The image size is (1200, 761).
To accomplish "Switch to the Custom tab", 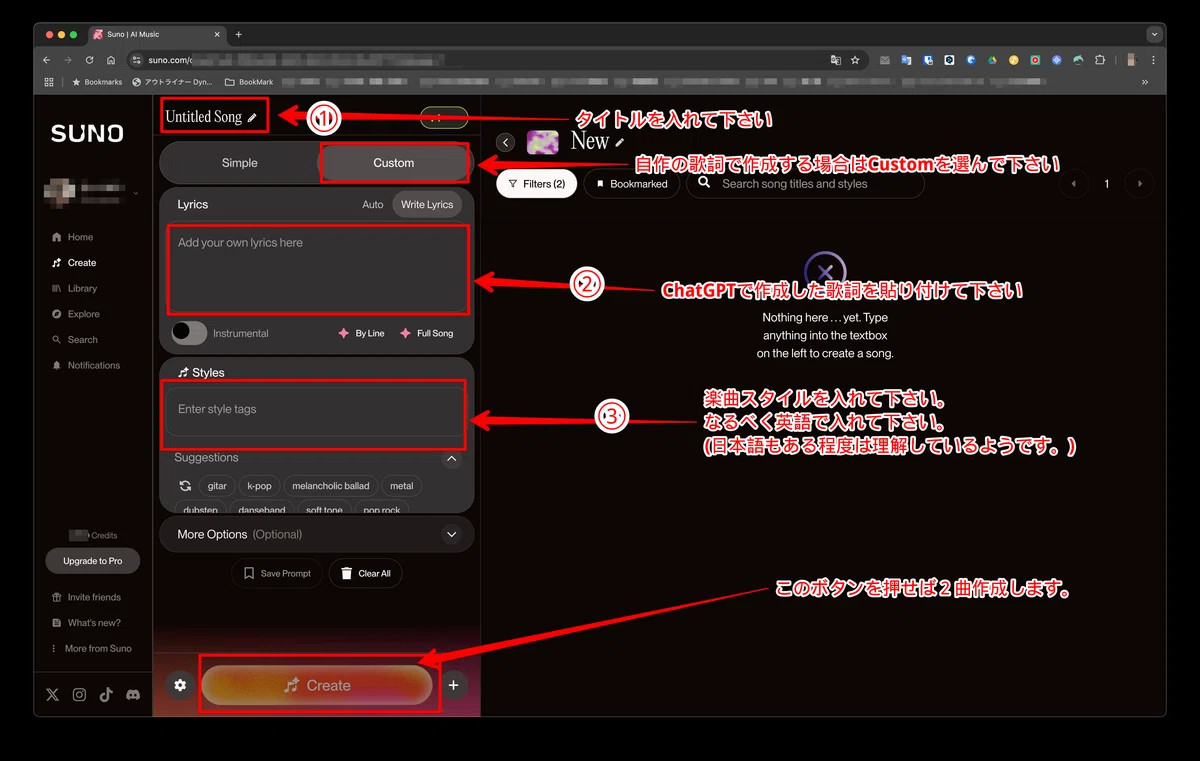I will click(x=394, y=162).
